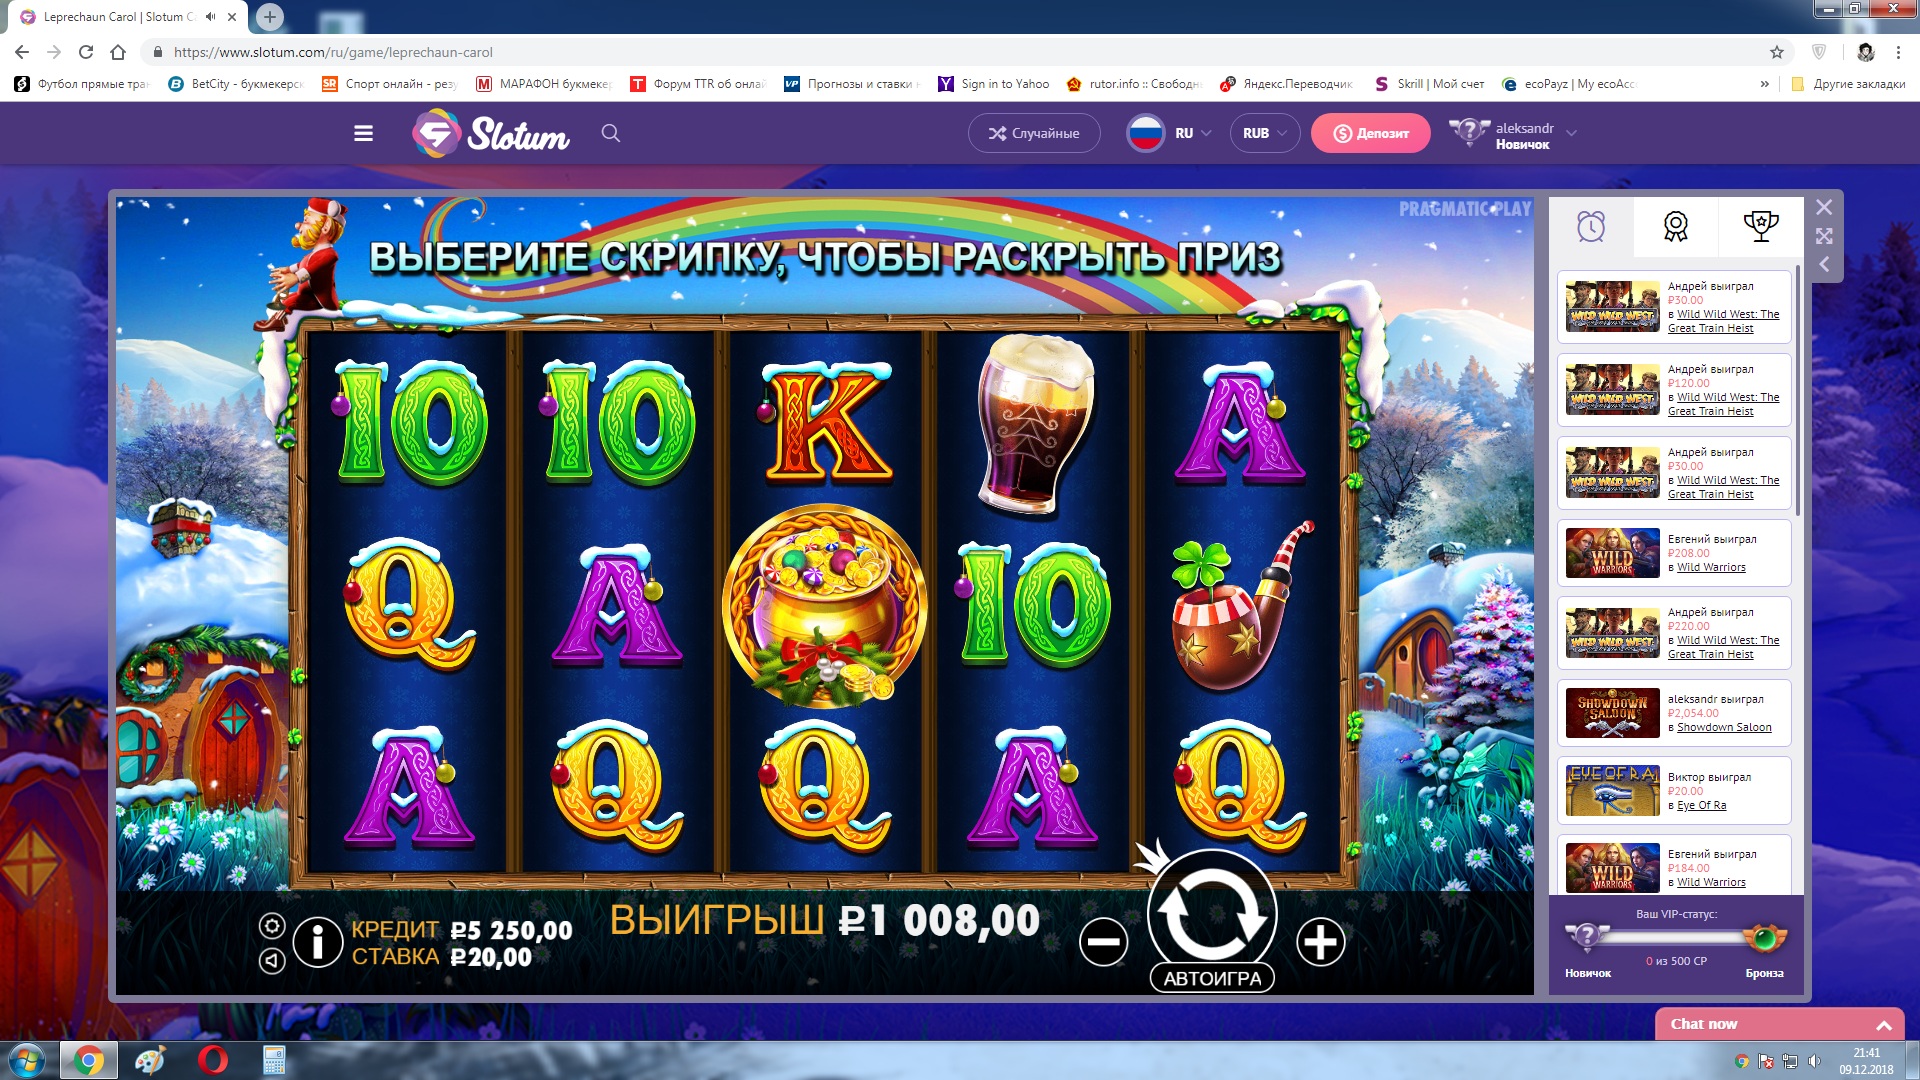Open the game info button
The width and height of the screenshot is (1920, 1080).
[x=318, y=941]
